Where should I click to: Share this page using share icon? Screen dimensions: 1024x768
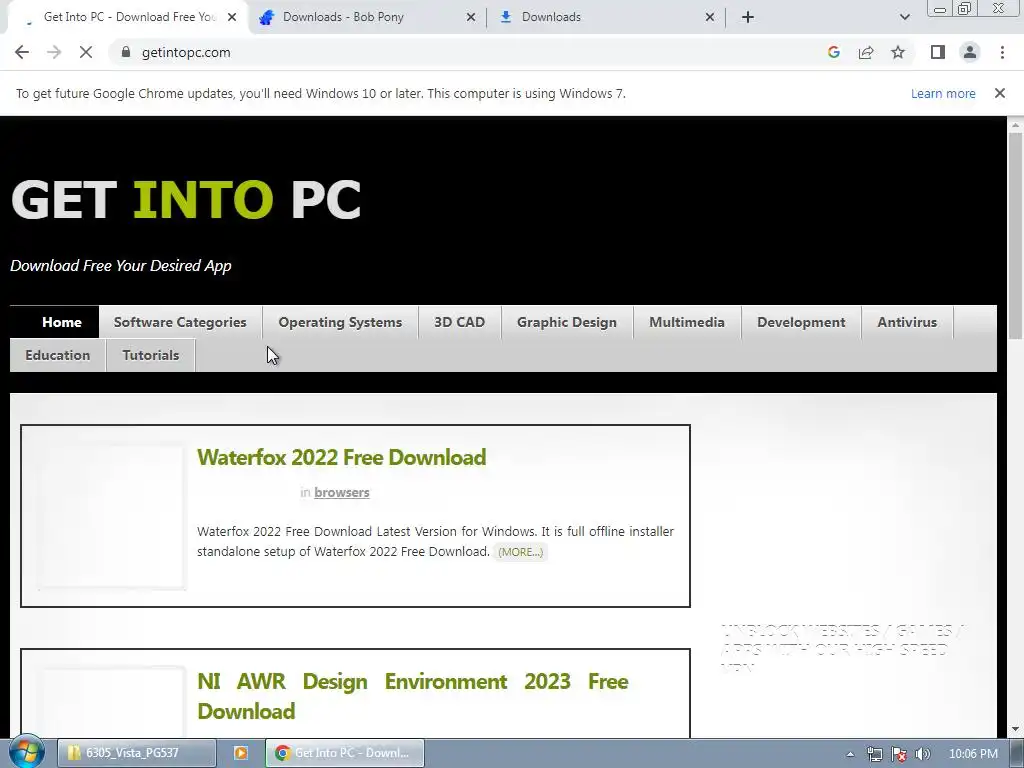pyautogui.click(x=866, y=52)
